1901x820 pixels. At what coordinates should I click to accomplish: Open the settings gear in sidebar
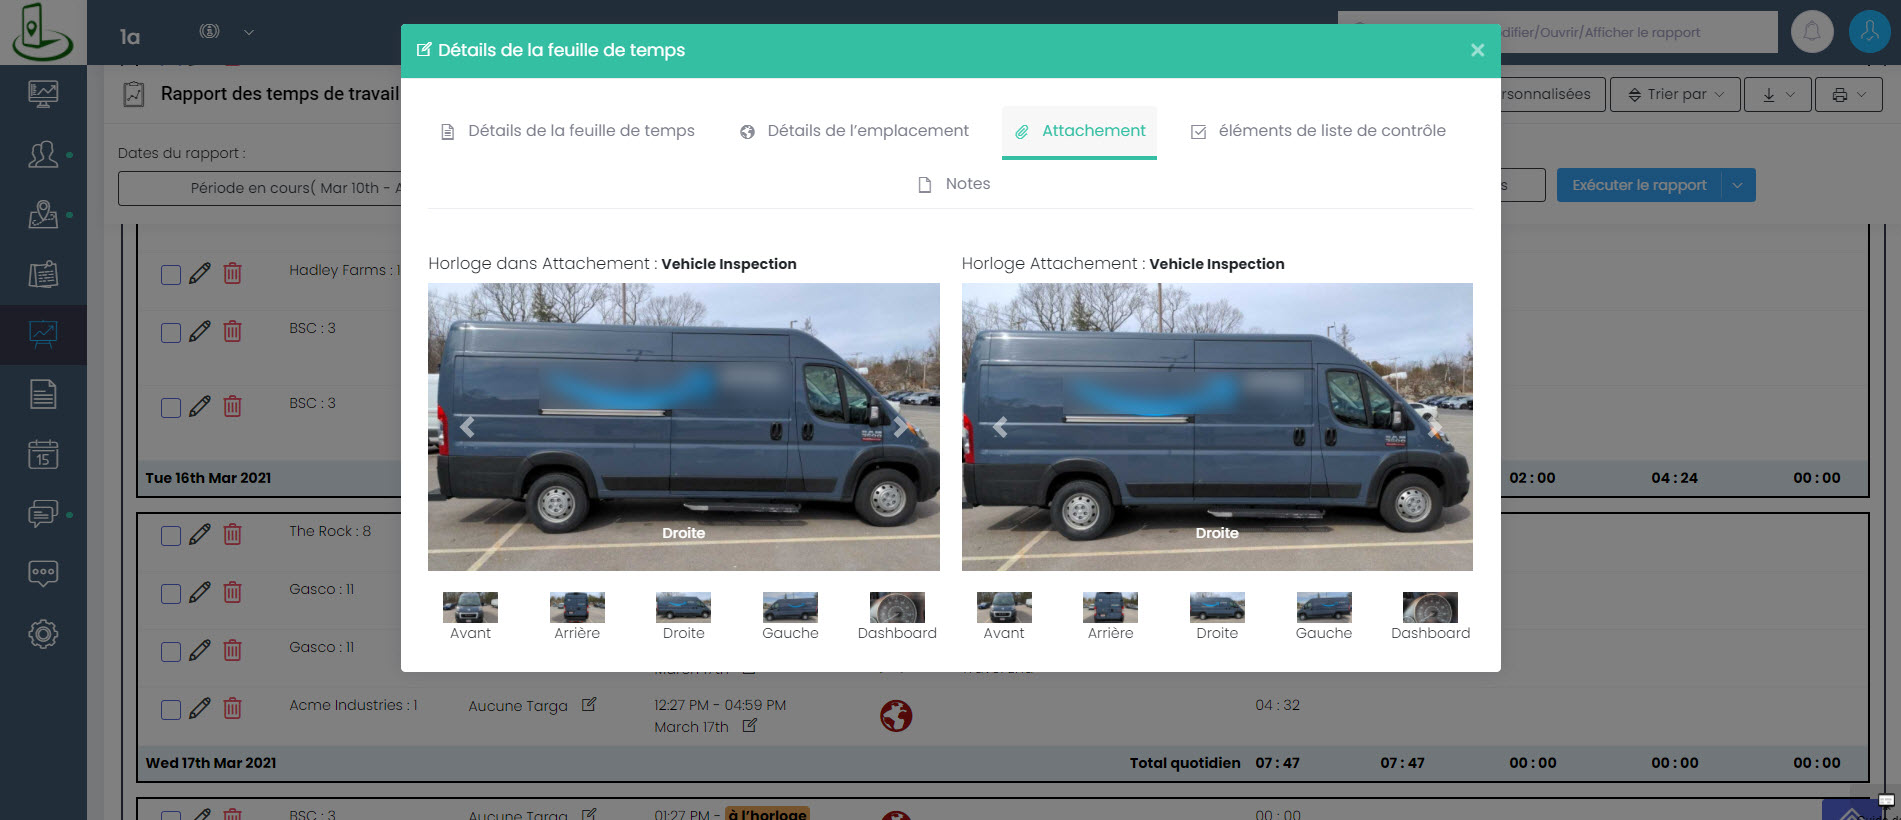pos(43,634)
